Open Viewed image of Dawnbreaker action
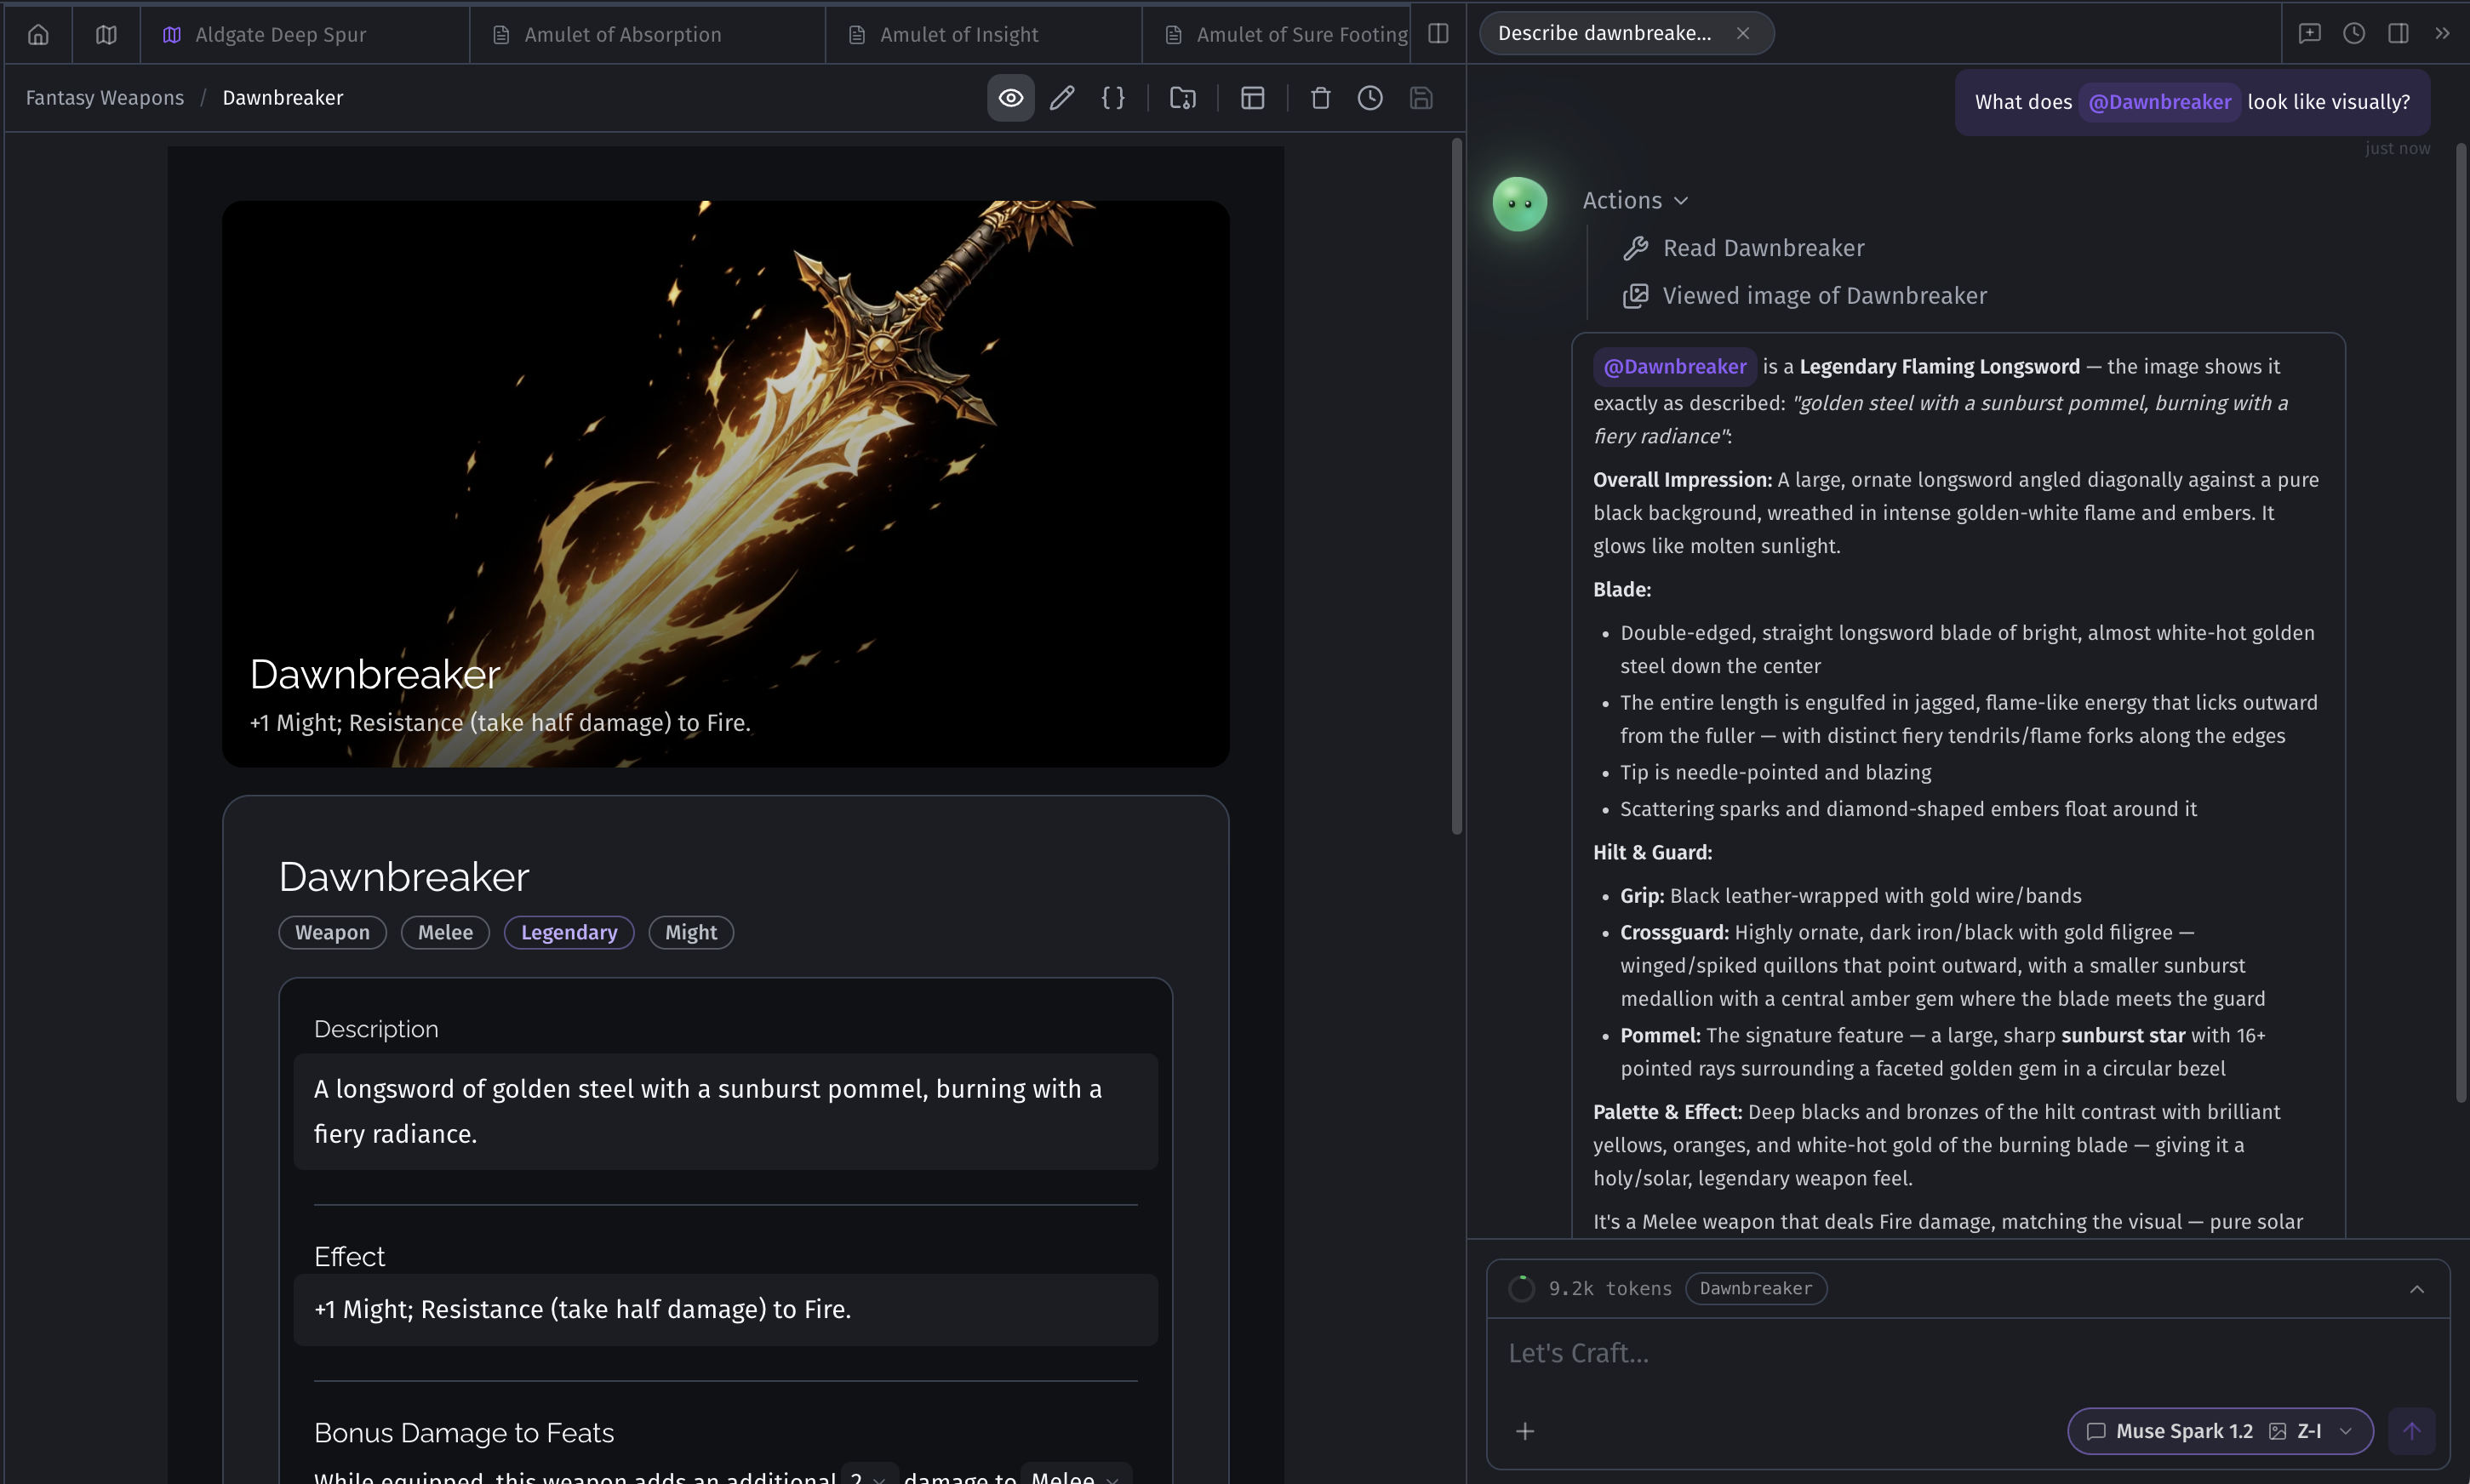Image resolution: width=2470 pixels, height=1484 pixels. click(x=1804, y=296)
